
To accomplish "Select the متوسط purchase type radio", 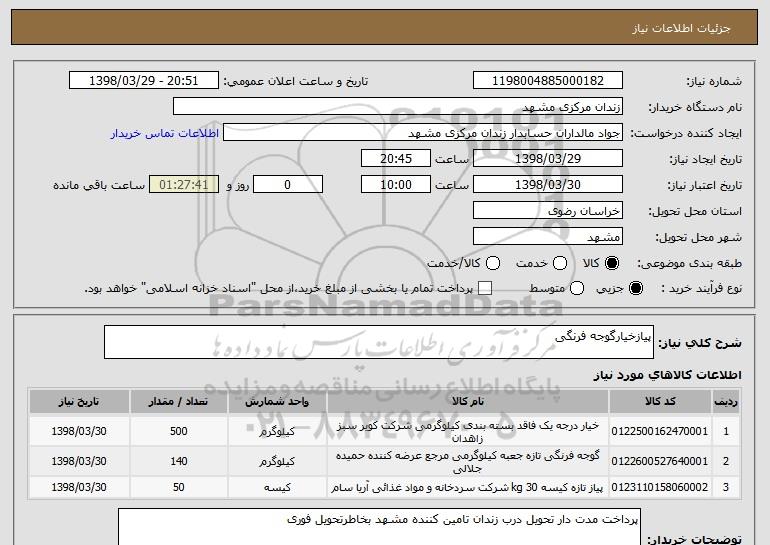I will [x=577, y=289].
